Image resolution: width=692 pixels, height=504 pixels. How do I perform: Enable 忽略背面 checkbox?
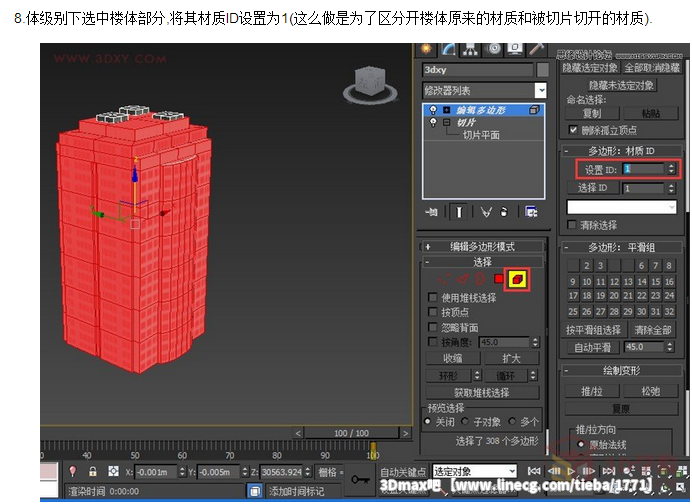click(x=433, y=326)
